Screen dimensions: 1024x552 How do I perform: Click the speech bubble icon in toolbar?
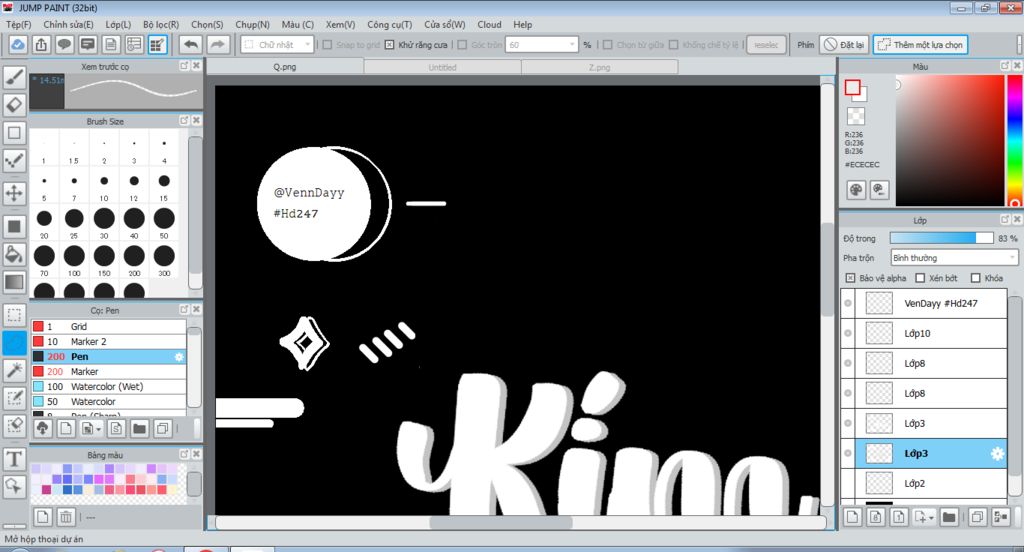coord(64,45)
